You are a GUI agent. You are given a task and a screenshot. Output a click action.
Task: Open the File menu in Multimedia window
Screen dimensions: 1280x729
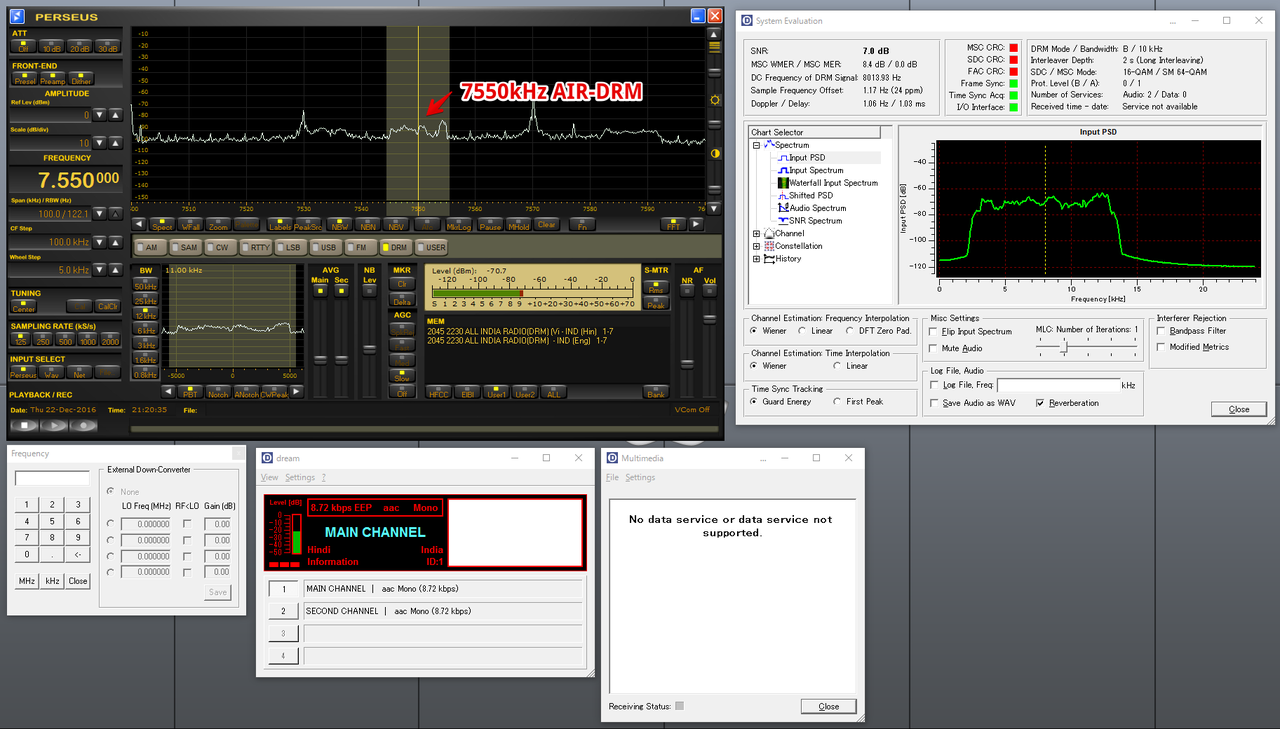coord(612,478)
